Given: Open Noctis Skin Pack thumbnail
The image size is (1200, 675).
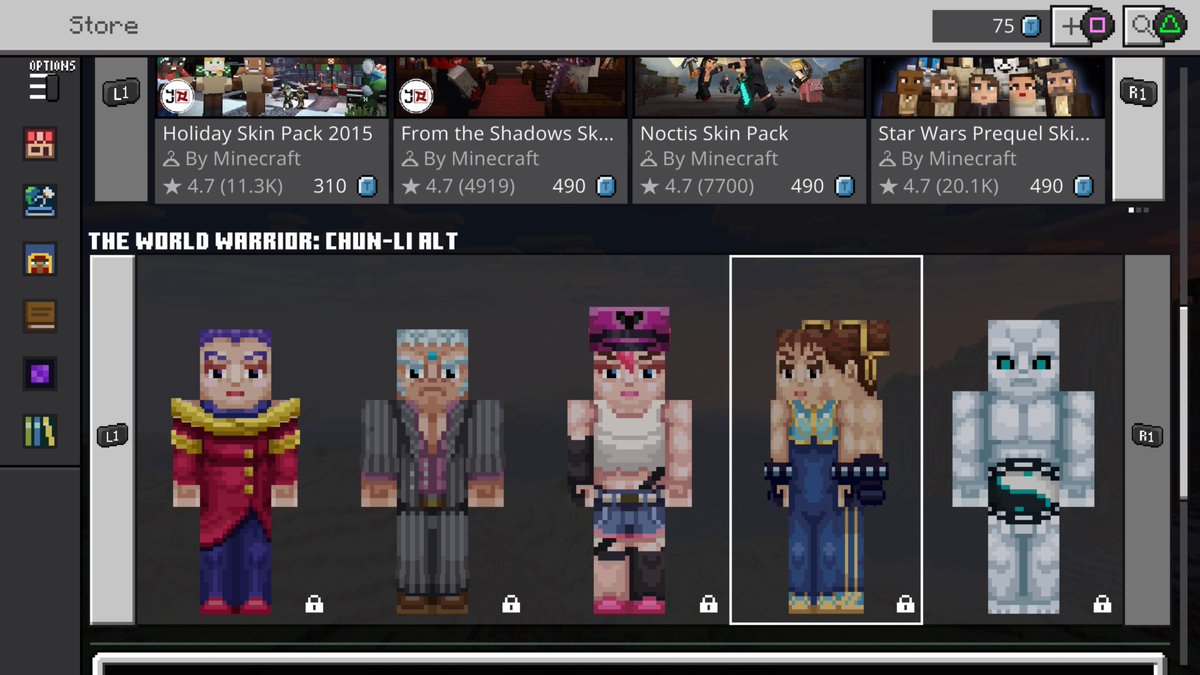Looking at the screenshot, I should 750,87.
